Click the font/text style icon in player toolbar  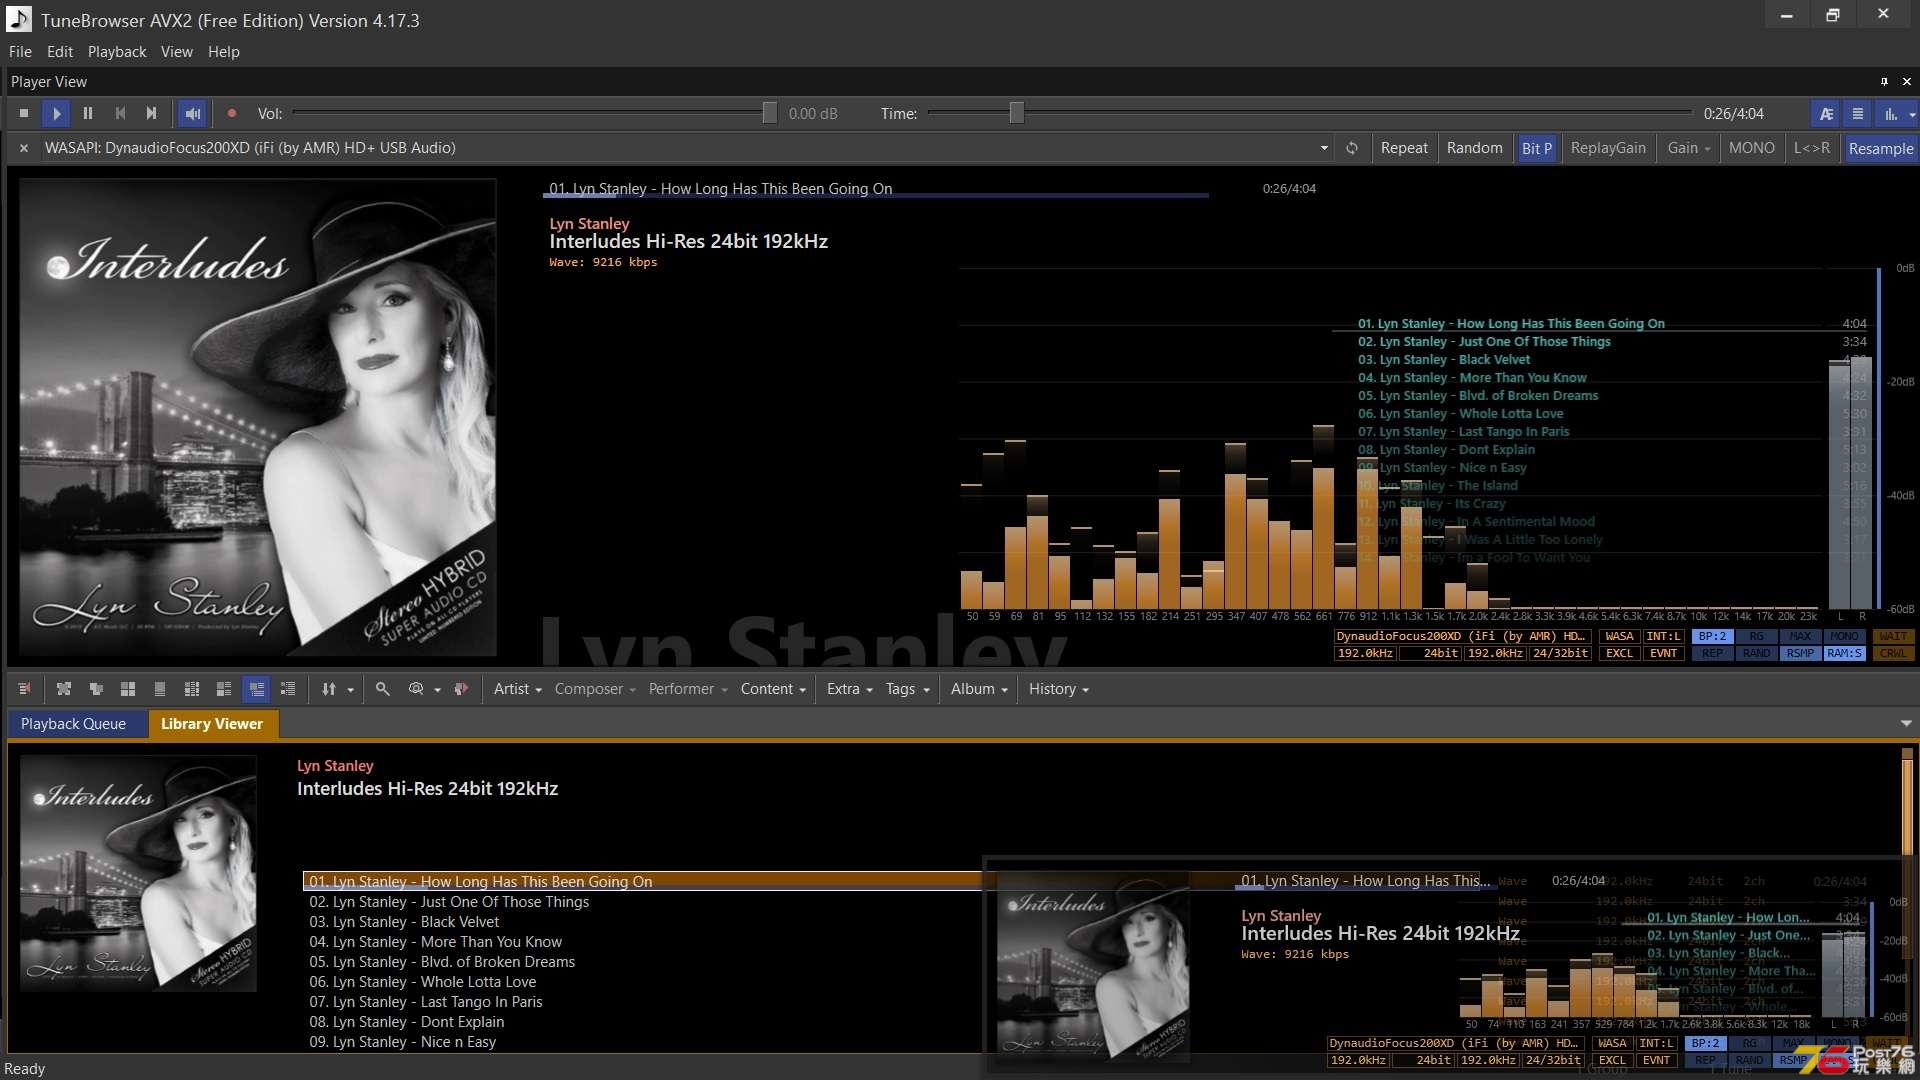click(x=1826, y=114)
